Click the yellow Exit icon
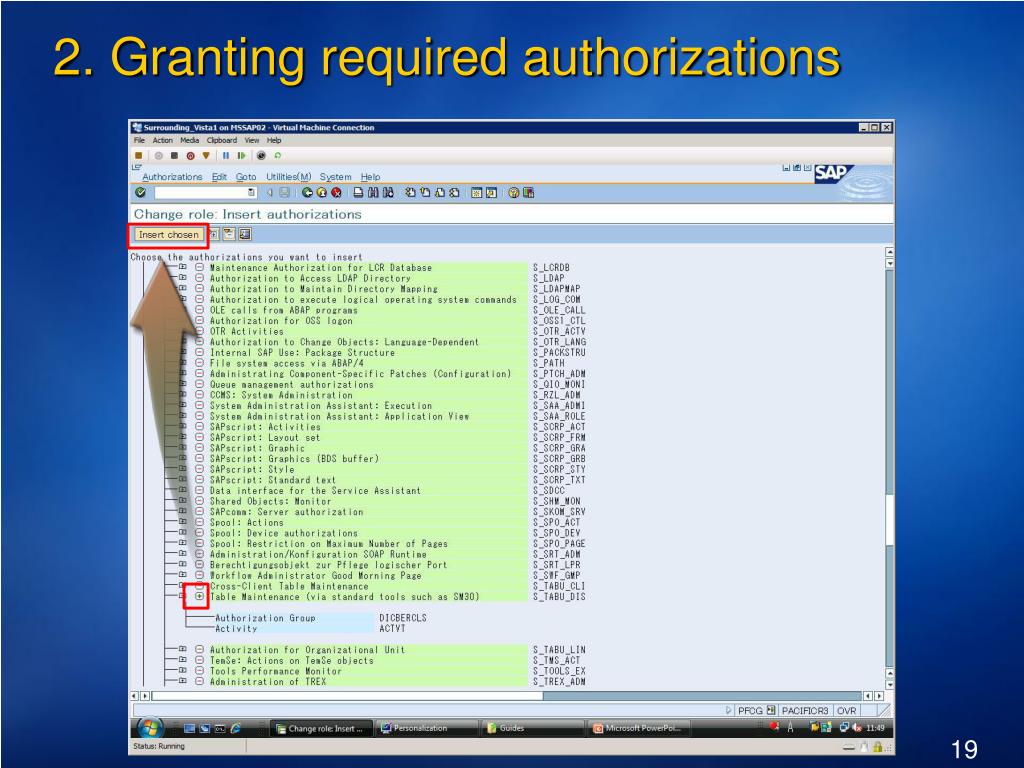1024x768 pixels. point(321,193)
